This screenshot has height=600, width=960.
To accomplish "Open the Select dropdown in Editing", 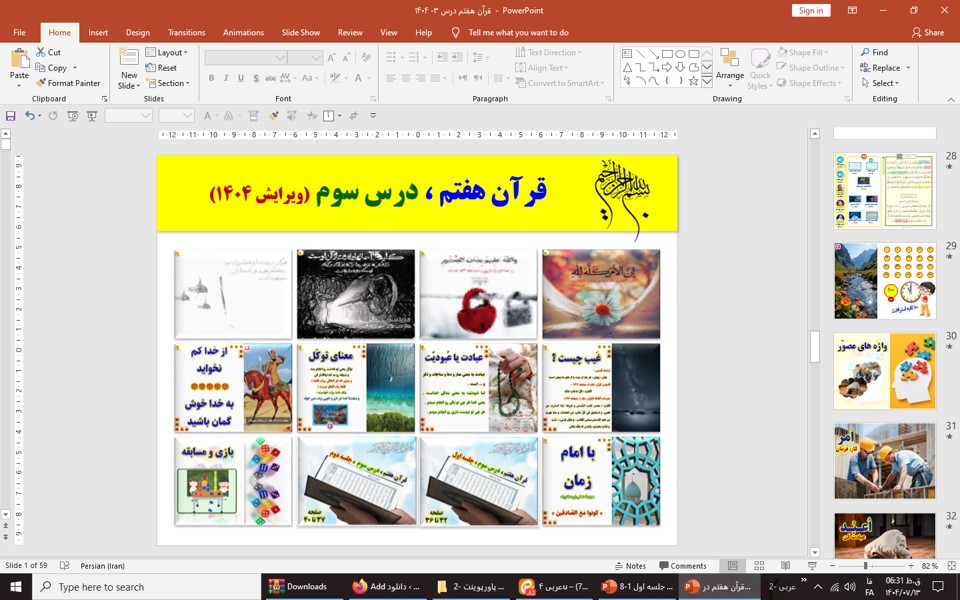I will [x=885, y=83].
